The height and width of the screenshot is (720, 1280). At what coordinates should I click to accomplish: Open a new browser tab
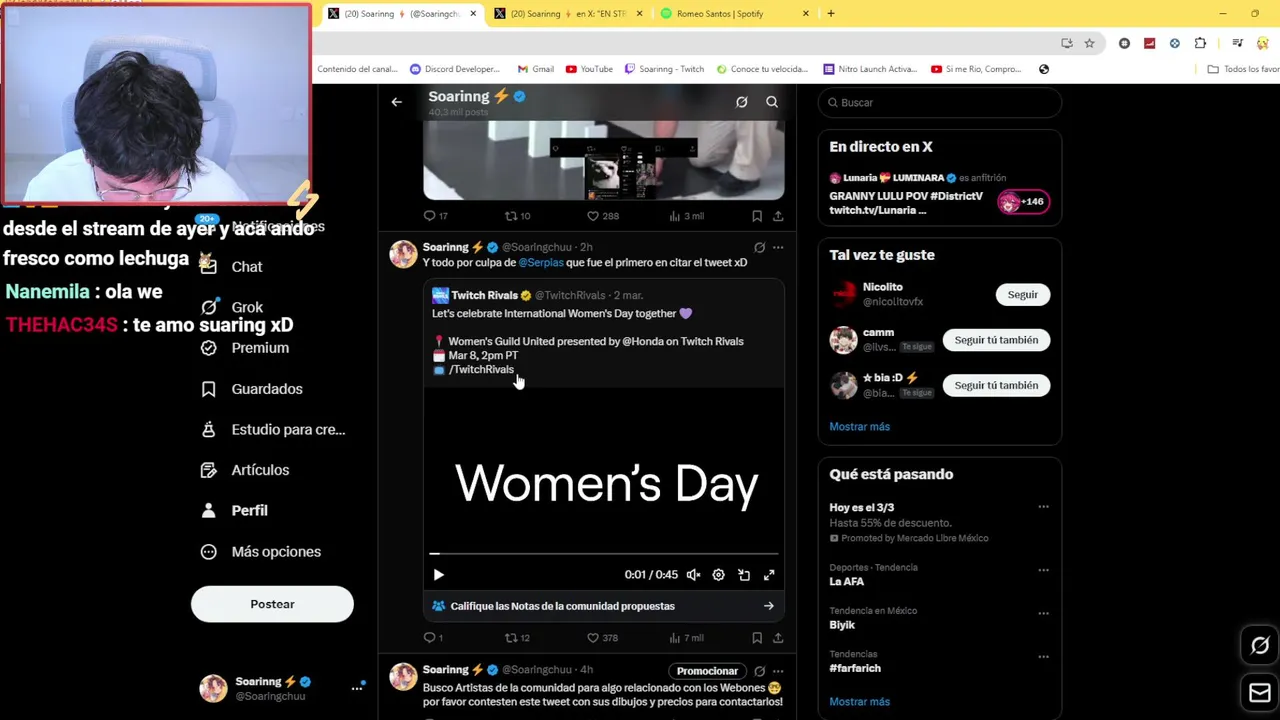830,14
